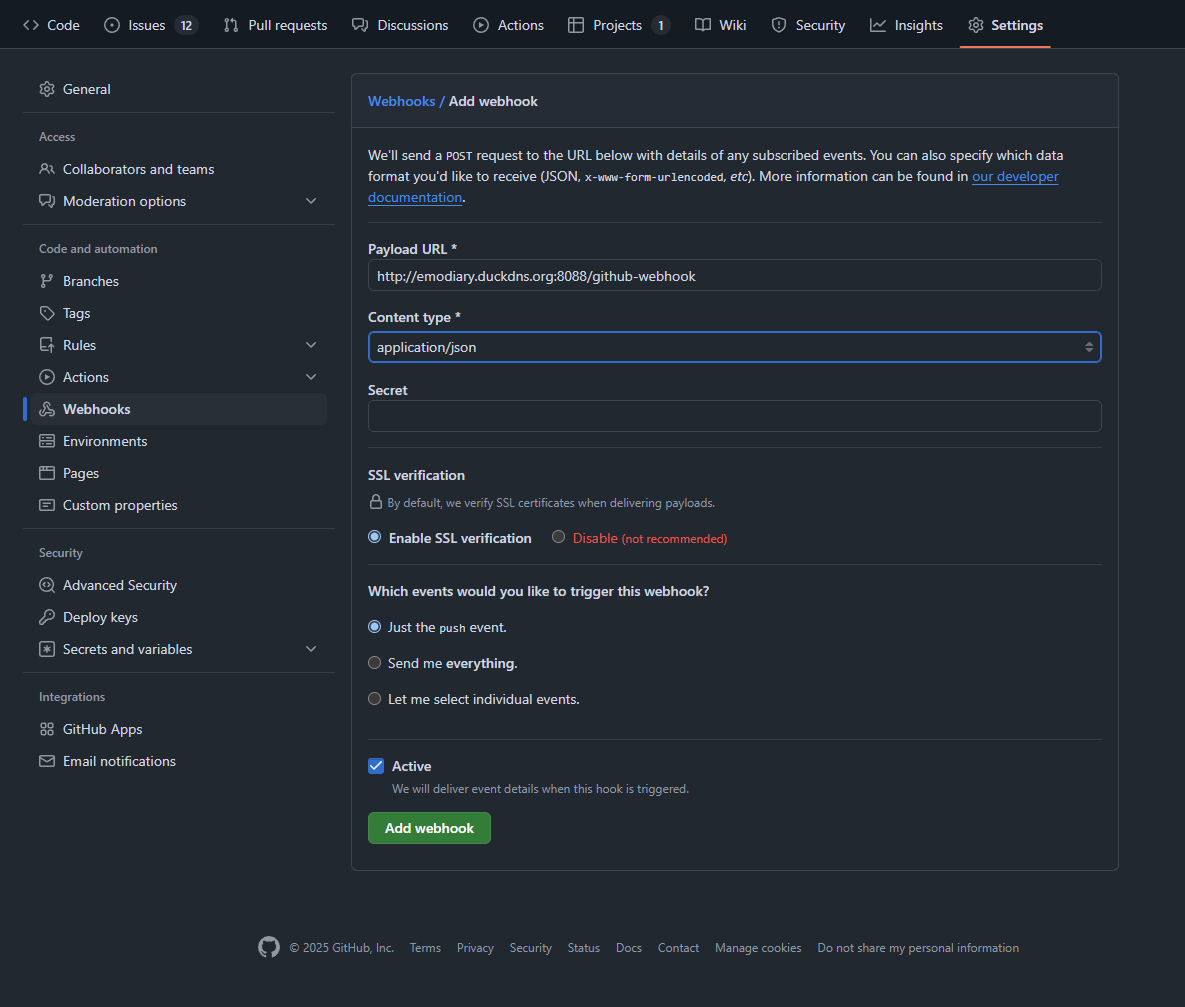Click inside the Secret input field

pyautogui.click(x=734, y=416)
